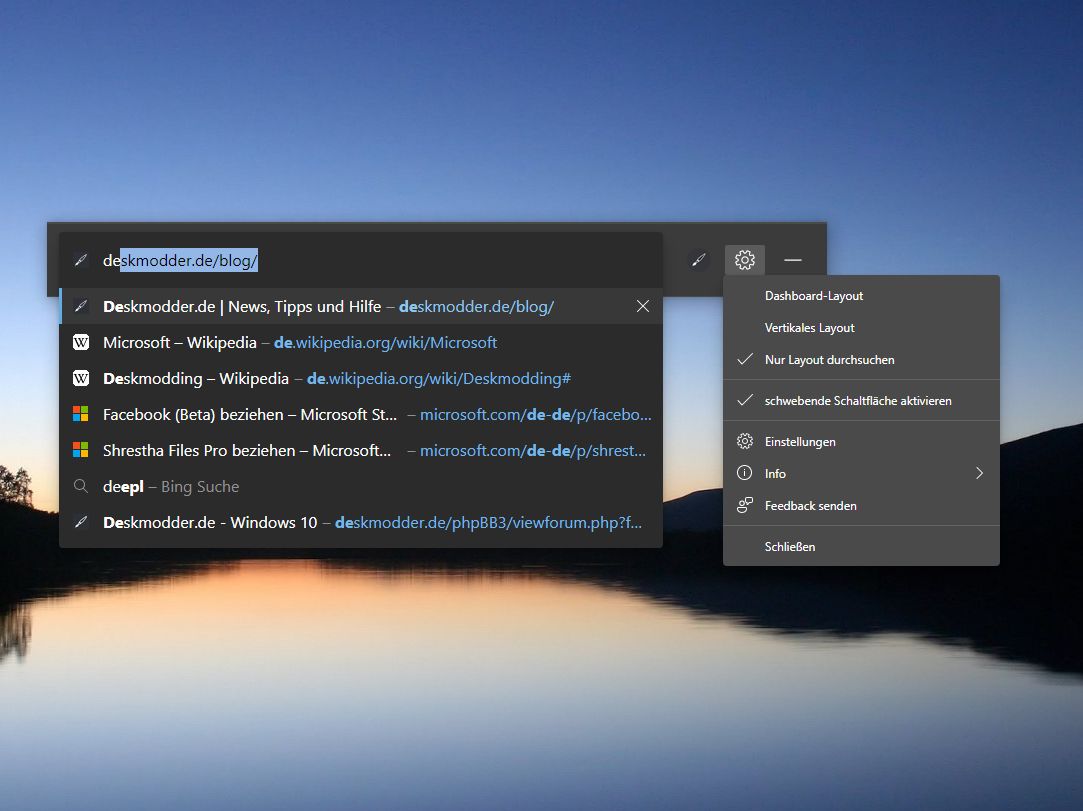Viewport: 1083px width, 811px height.
Task: Open Shrestha Files Pro Microsoft Store suggestion
Action: pyautogui.click(x=361, y=450)
